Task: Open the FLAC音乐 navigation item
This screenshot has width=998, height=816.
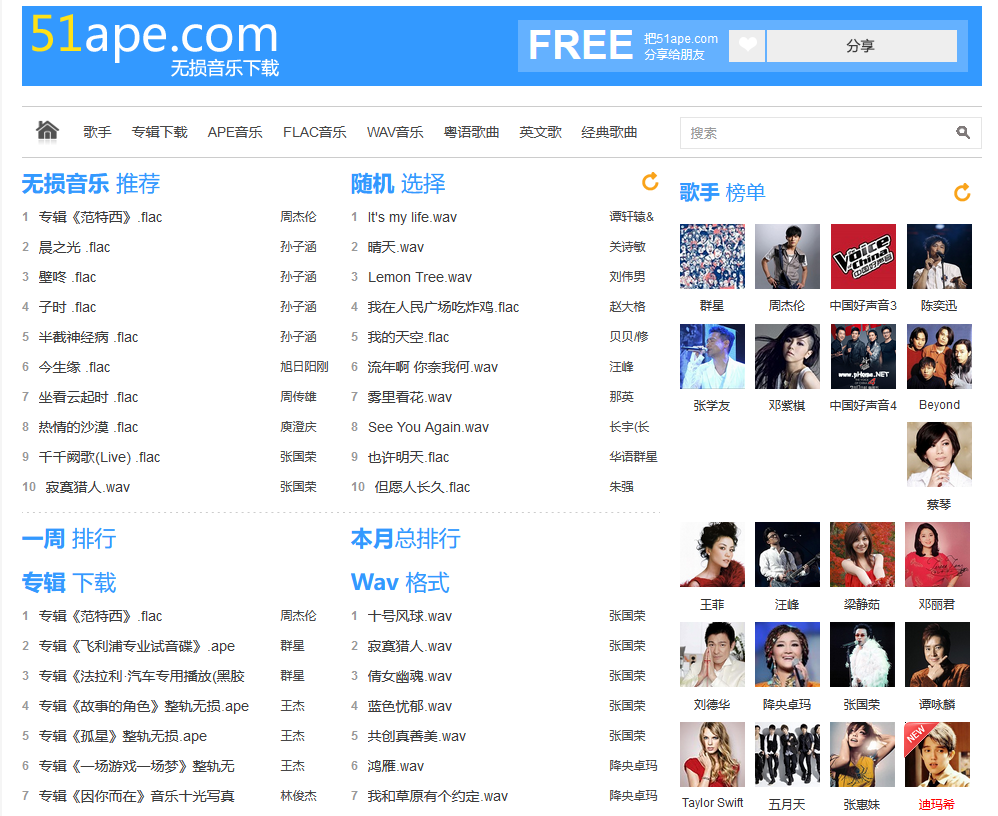Action: coord(315,131)
